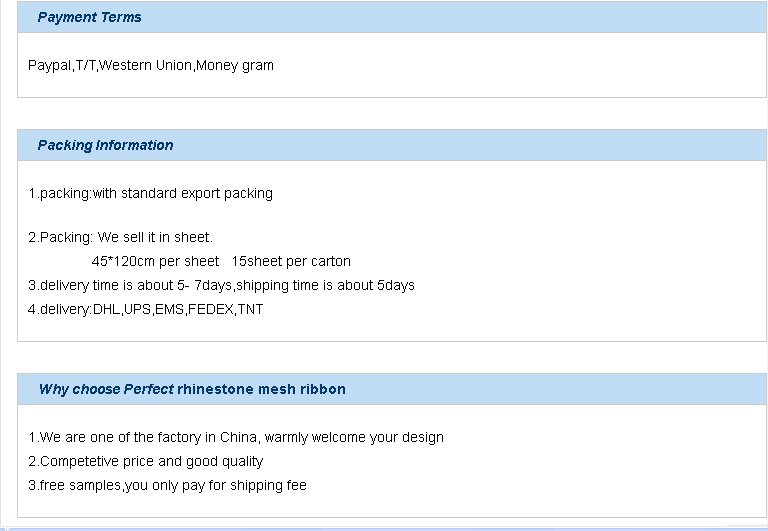
Task: Click TNT in the delivery carriers line
Action: point(250,309)
